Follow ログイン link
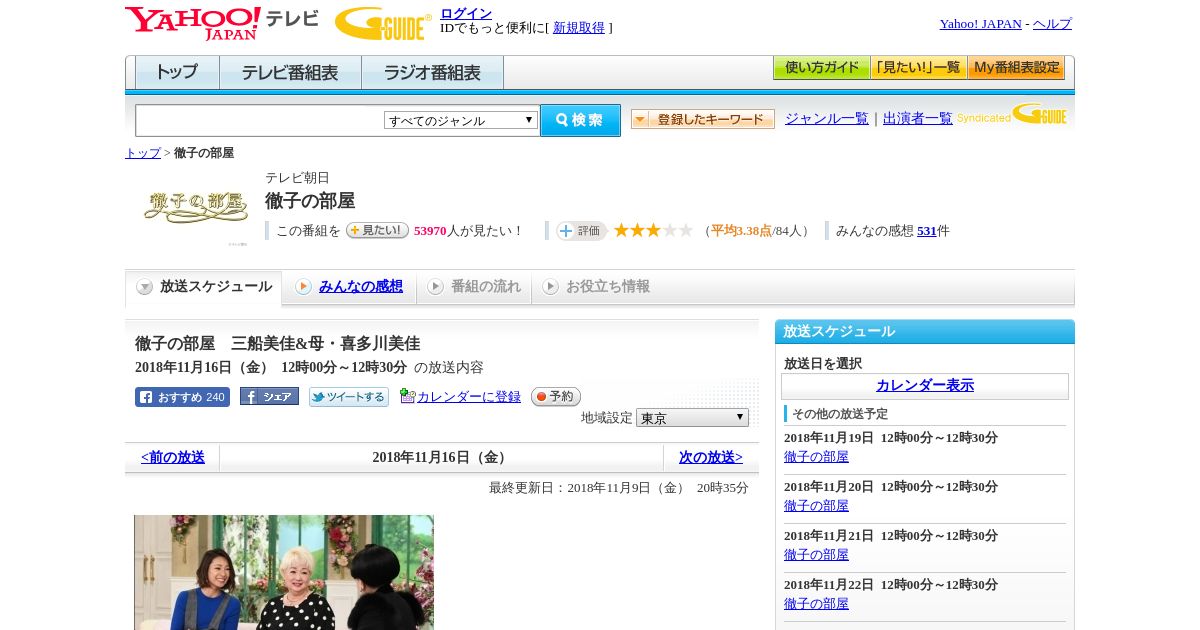 point(466,13)
